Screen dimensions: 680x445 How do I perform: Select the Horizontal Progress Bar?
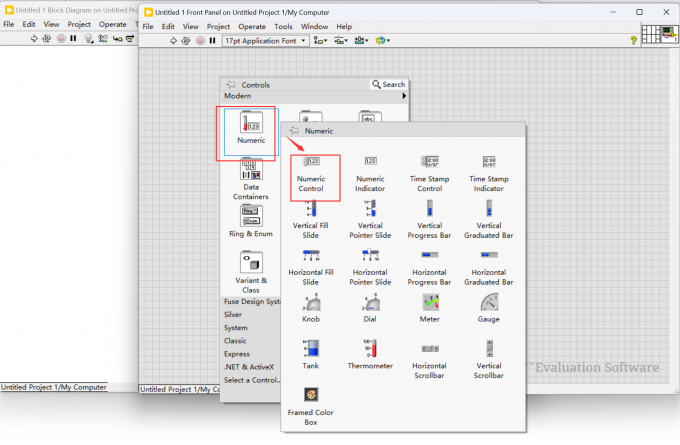coord(429,267)
